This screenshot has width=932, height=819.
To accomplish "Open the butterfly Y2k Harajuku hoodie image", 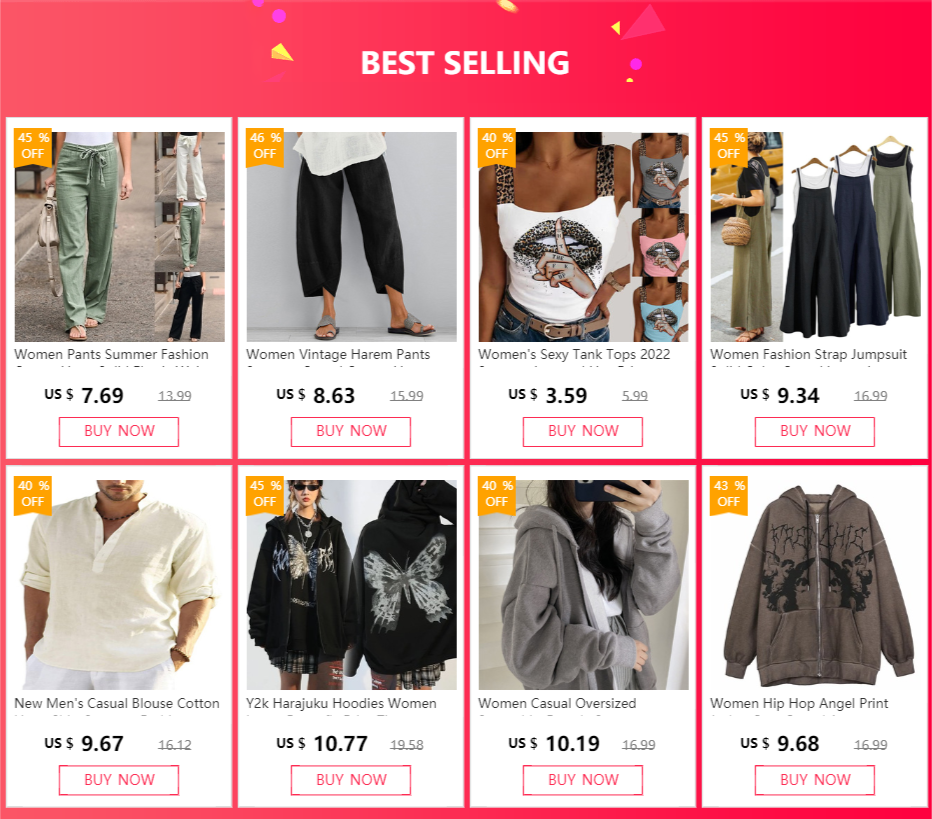I will click(351, 585).
